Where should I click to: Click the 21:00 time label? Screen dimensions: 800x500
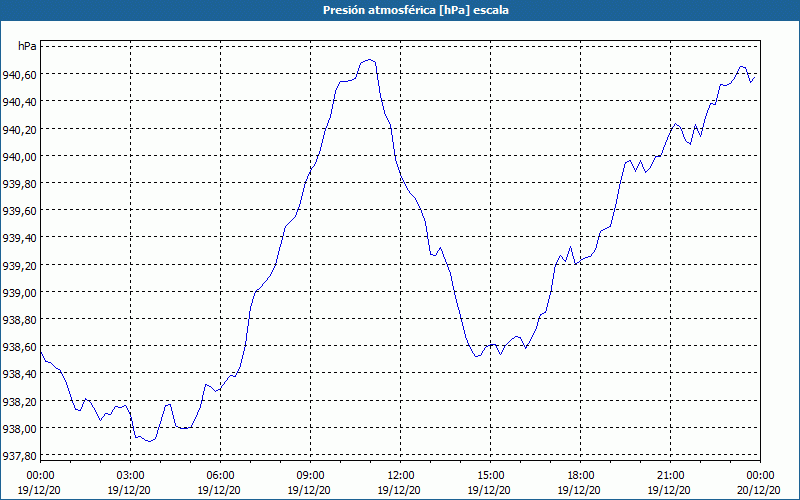pos(670,476)
